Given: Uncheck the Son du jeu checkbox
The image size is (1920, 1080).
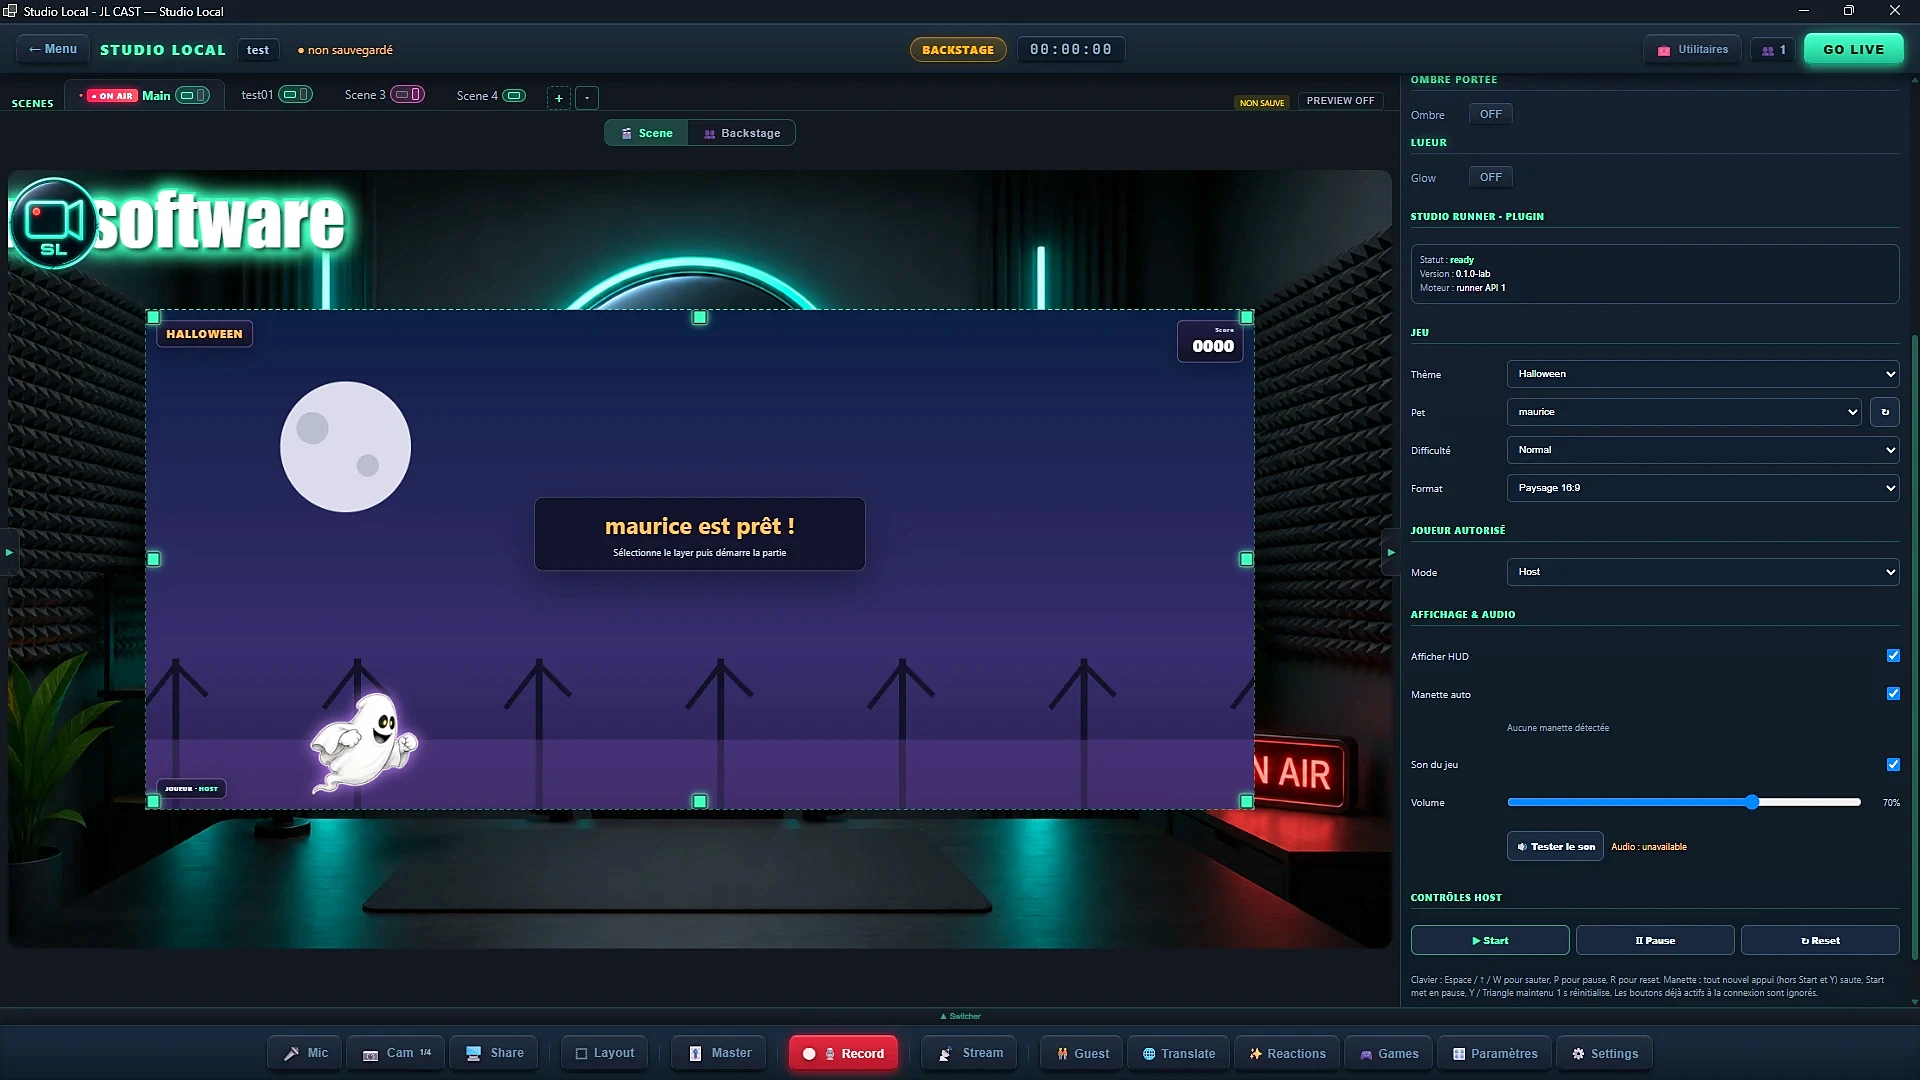Looking at the screenshot, I should pyautogui.click(x=1893, y=764).
